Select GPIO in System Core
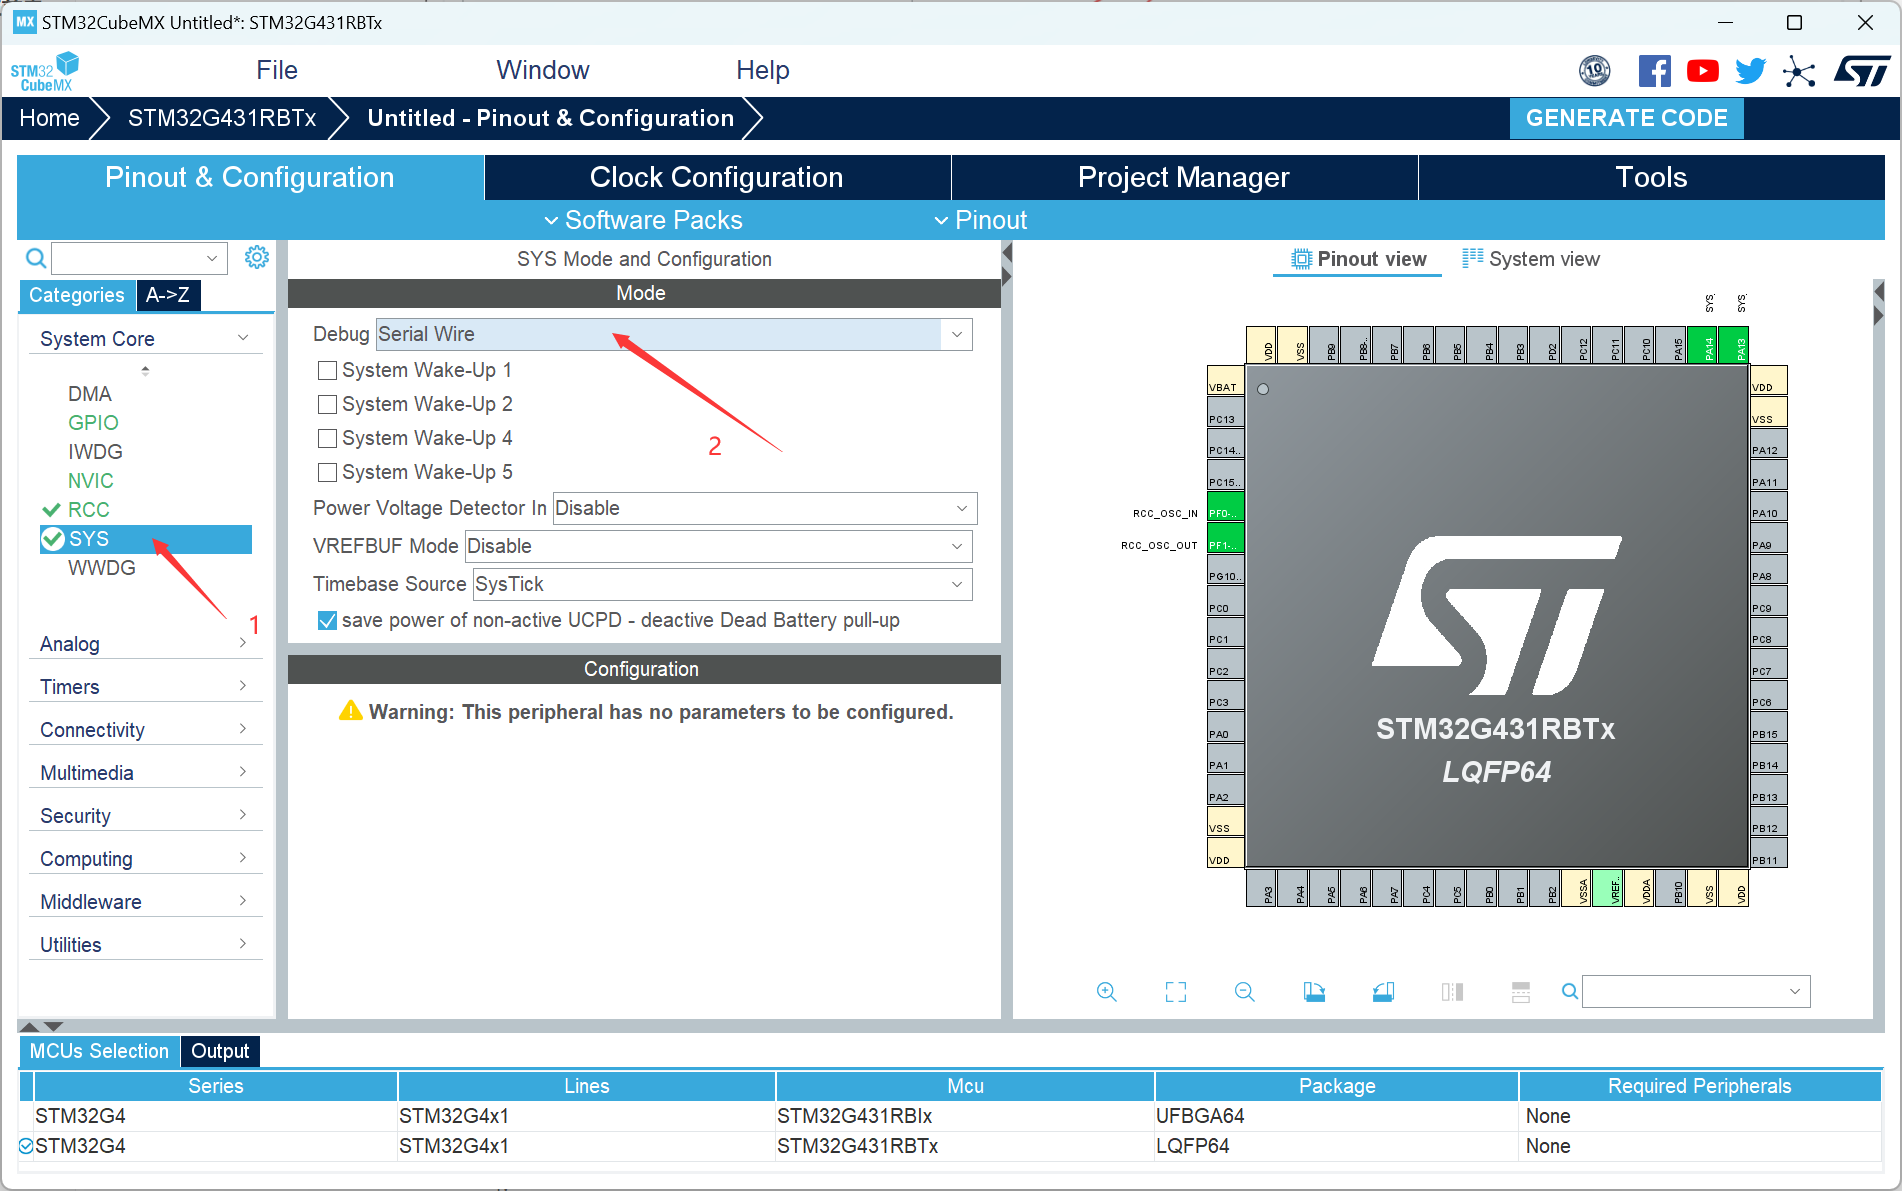Viewport: 1902px width, 1191px height. click(x=93, y=423)
